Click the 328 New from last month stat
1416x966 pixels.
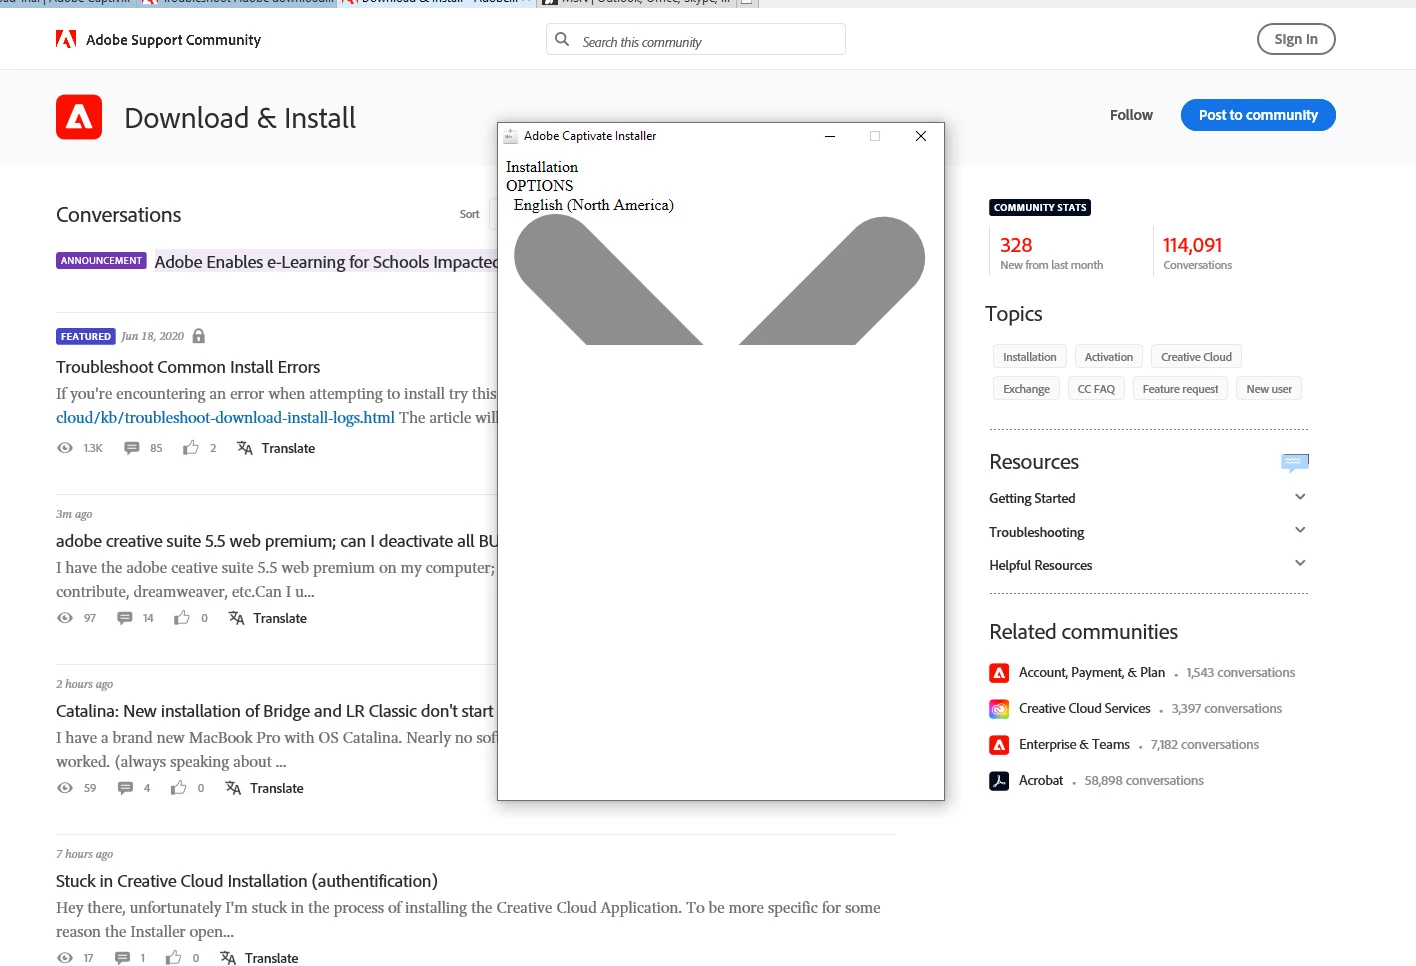(1051, 252)
